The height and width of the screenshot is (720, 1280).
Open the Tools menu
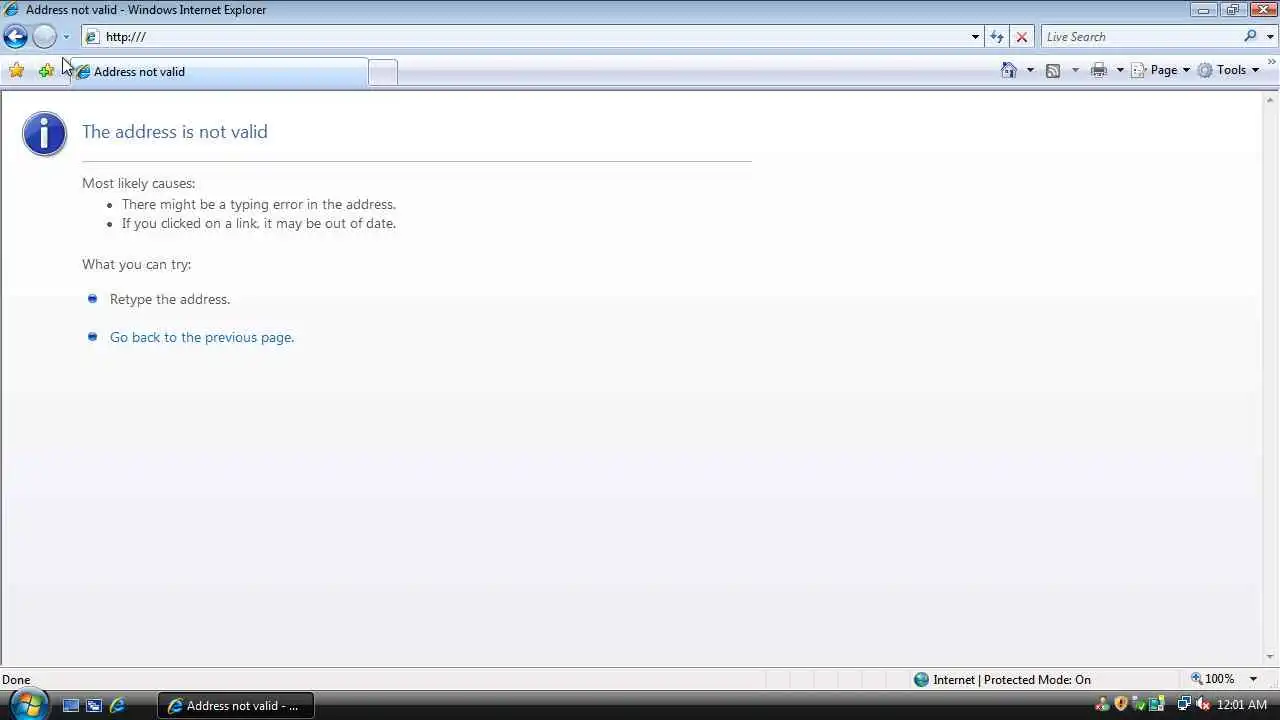[1228, 70]
